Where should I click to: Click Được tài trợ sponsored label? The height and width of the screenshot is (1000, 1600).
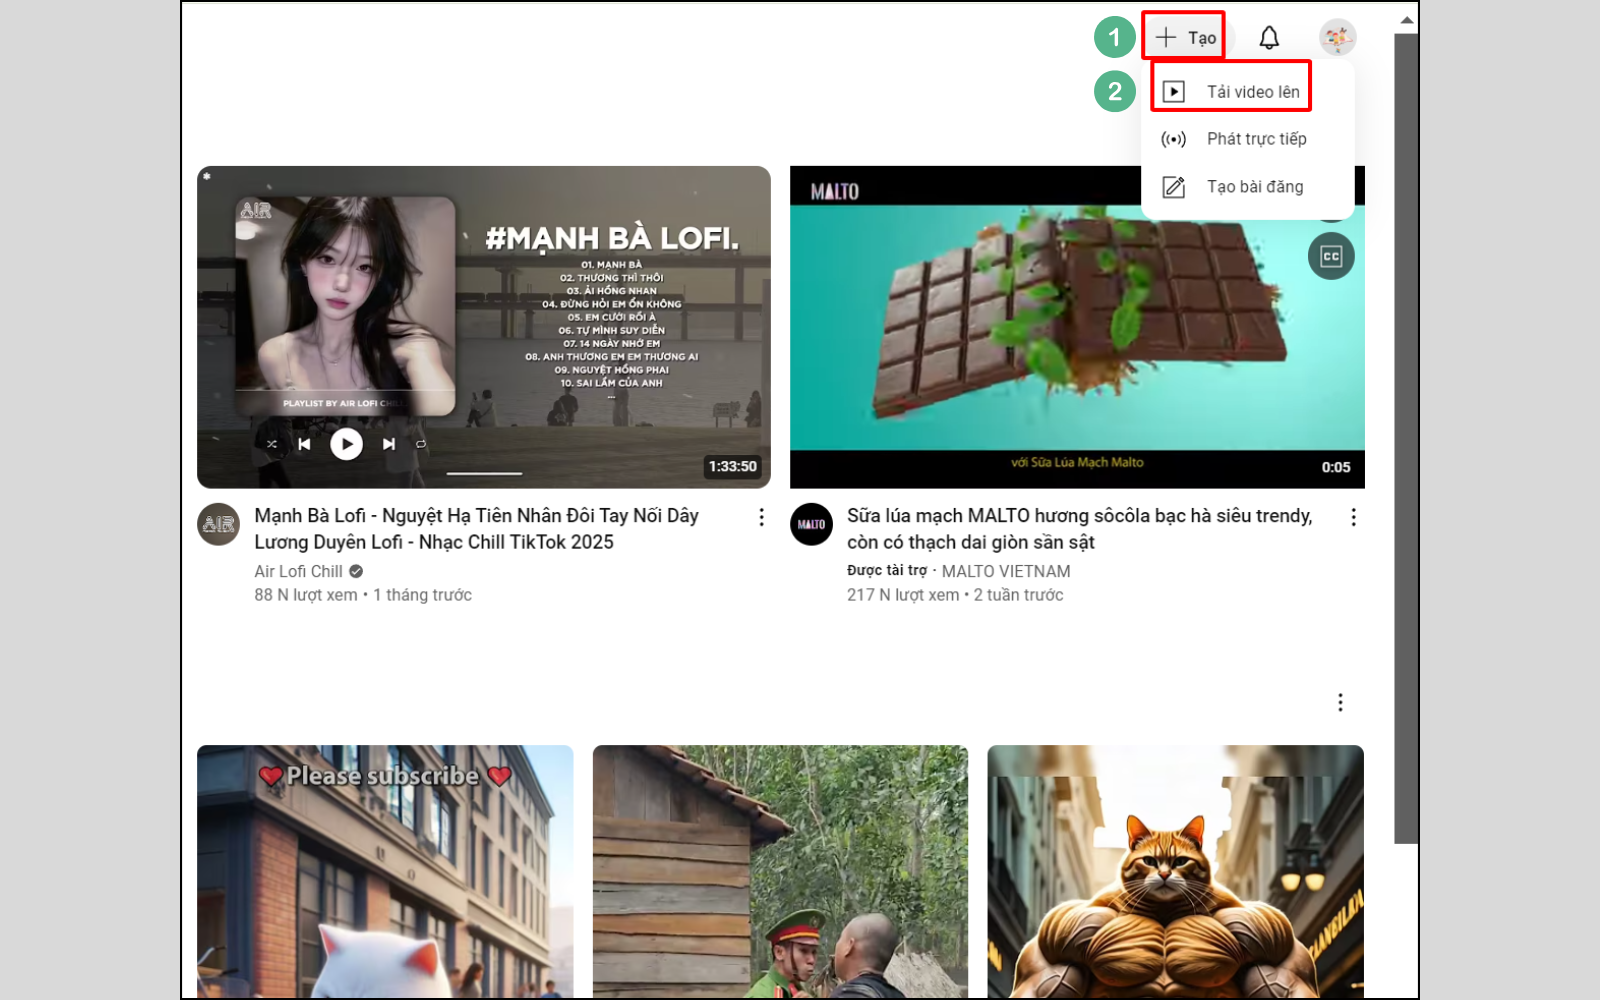(887, 570)
